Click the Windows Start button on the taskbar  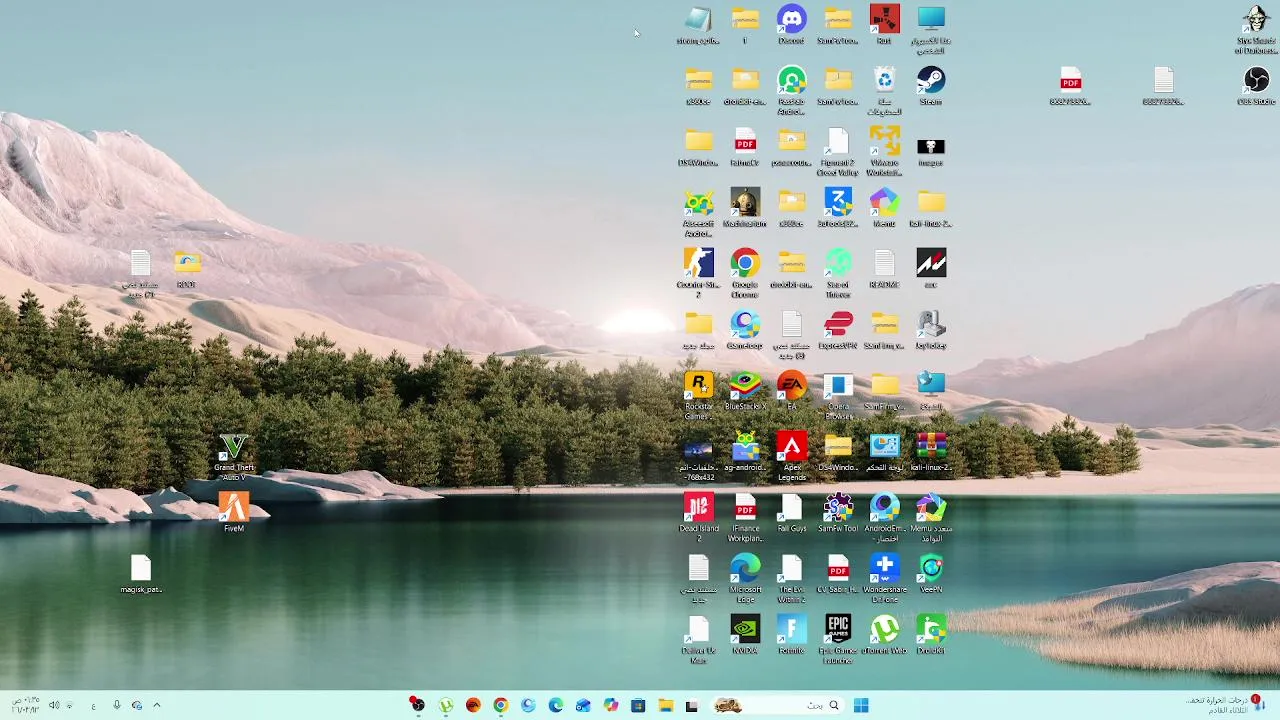pos(861,705)
